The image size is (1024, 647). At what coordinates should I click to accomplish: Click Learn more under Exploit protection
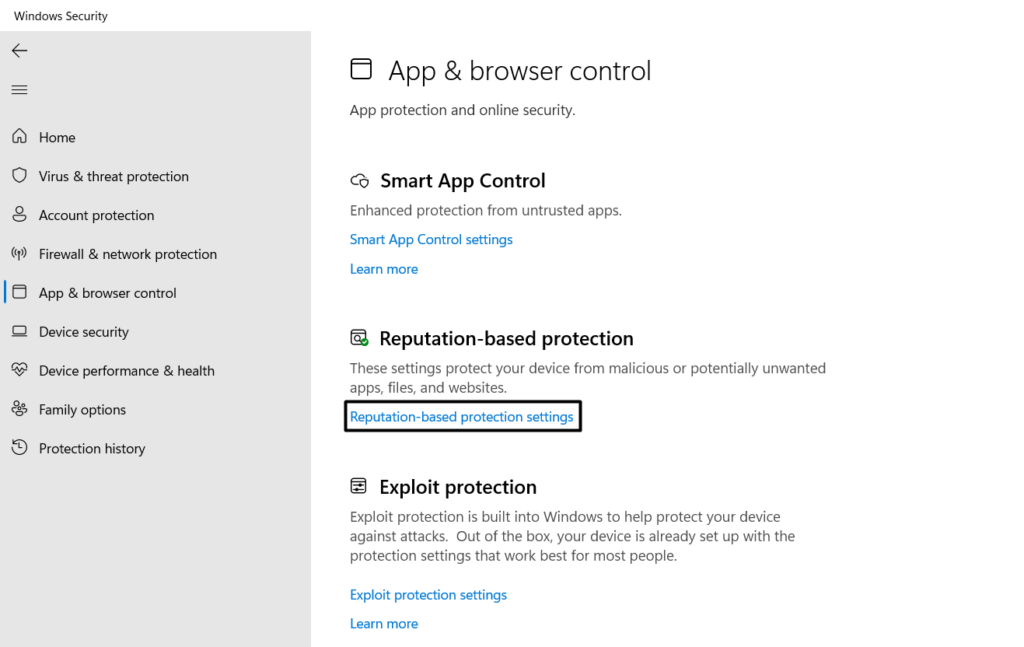pos(384,624)
